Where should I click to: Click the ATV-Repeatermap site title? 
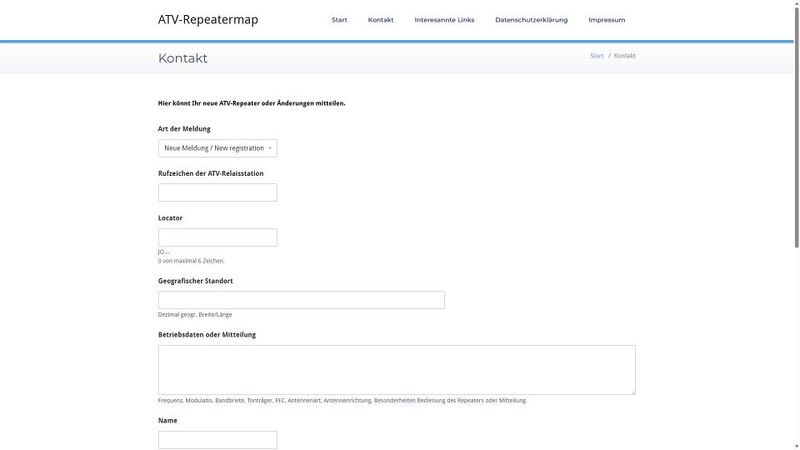208,20
